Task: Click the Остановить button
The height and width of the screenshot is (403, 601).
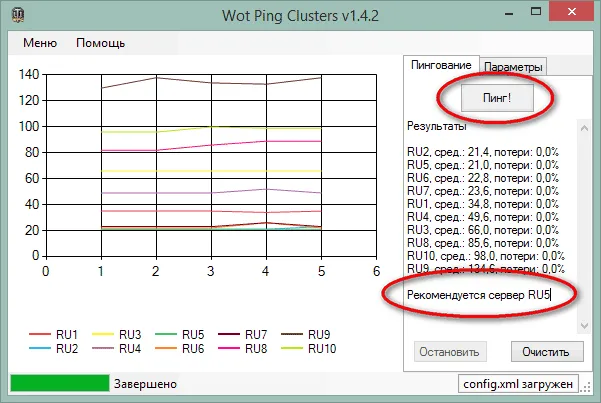Action: click(448, 351)
